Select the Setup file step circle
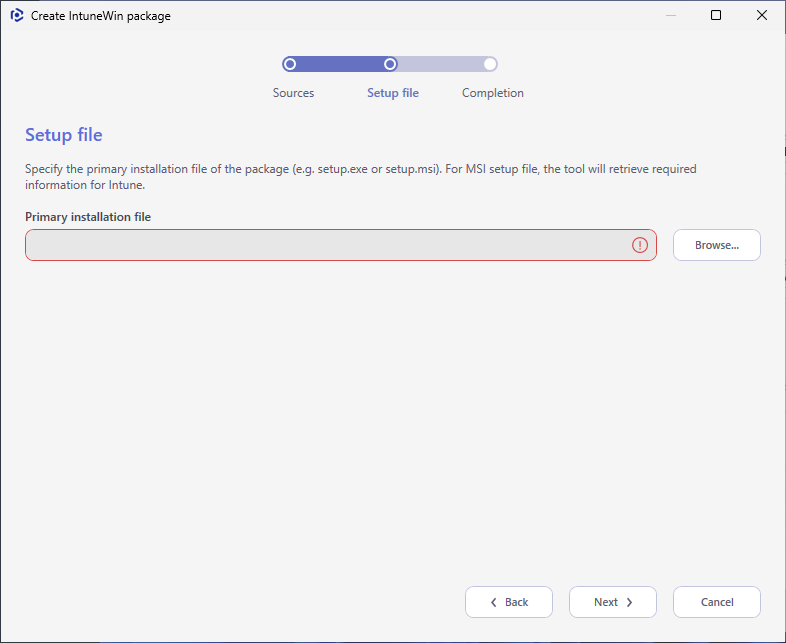 (x=390, y=64)
